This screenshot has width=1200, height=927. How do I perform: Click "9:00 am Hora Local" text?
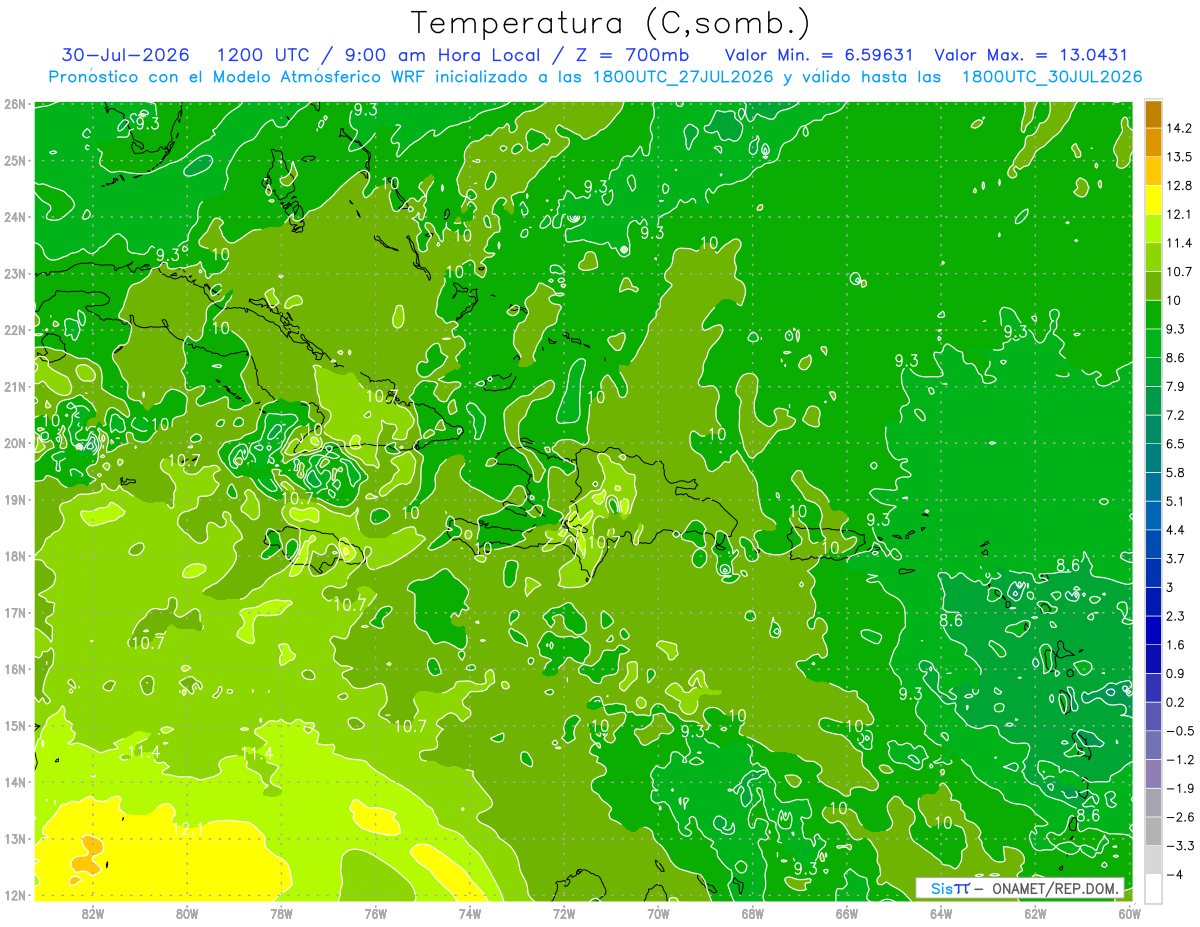441,55
